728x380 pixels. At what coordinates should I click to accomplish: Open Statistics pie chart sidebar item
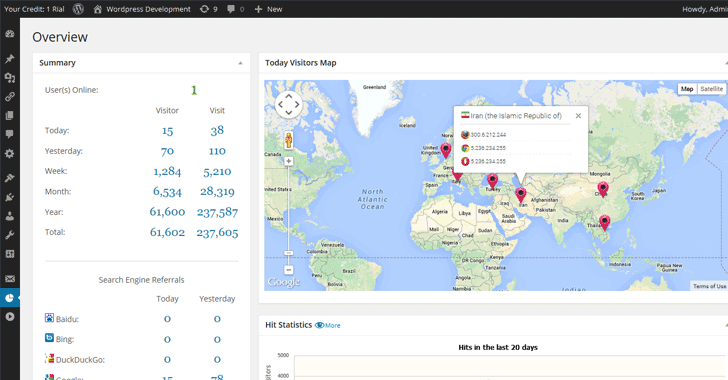tap(9, 298)
